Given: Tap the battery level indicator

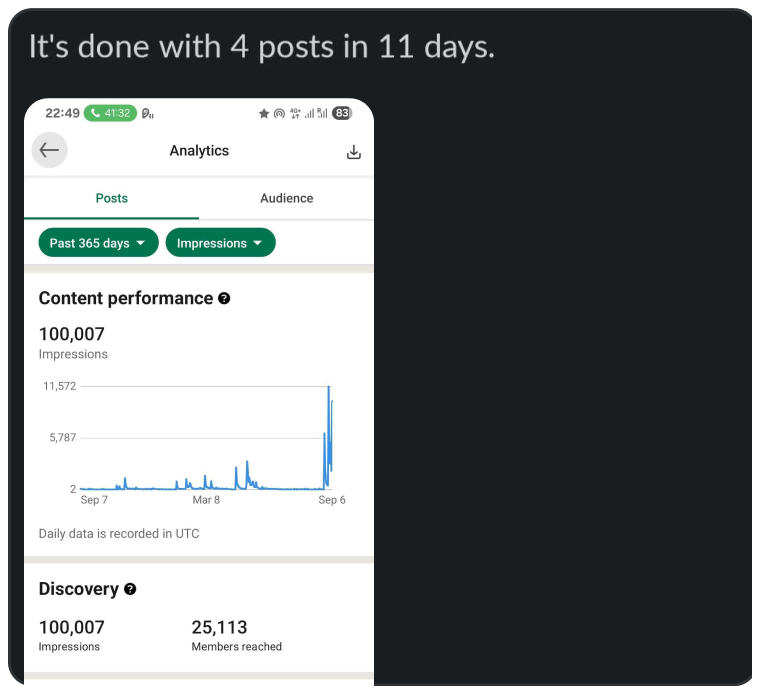Looking at the screenshot, I should [x=342, y=113].
